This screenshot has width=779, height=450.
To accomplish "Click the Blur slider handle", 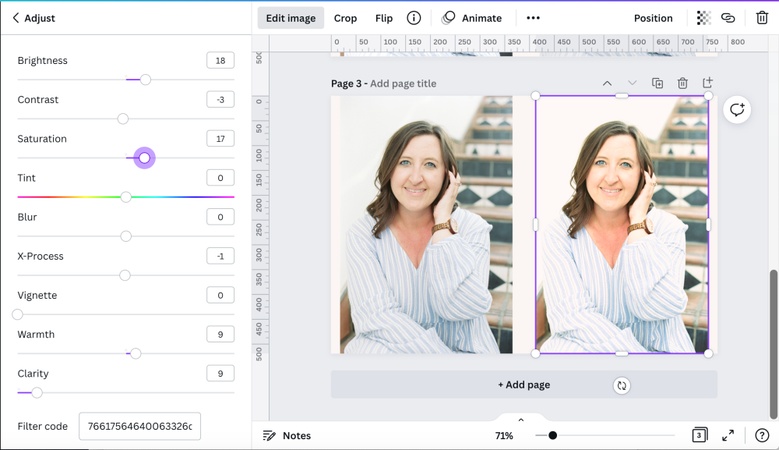I will 126,236.
